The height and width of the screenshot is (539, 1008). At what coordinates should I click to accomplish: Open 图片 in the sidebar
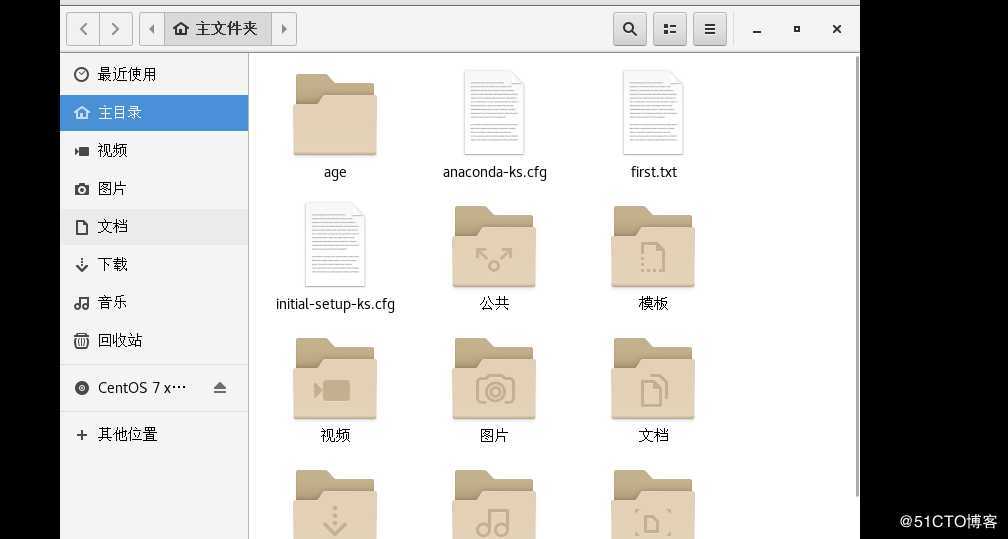point(154,188)
